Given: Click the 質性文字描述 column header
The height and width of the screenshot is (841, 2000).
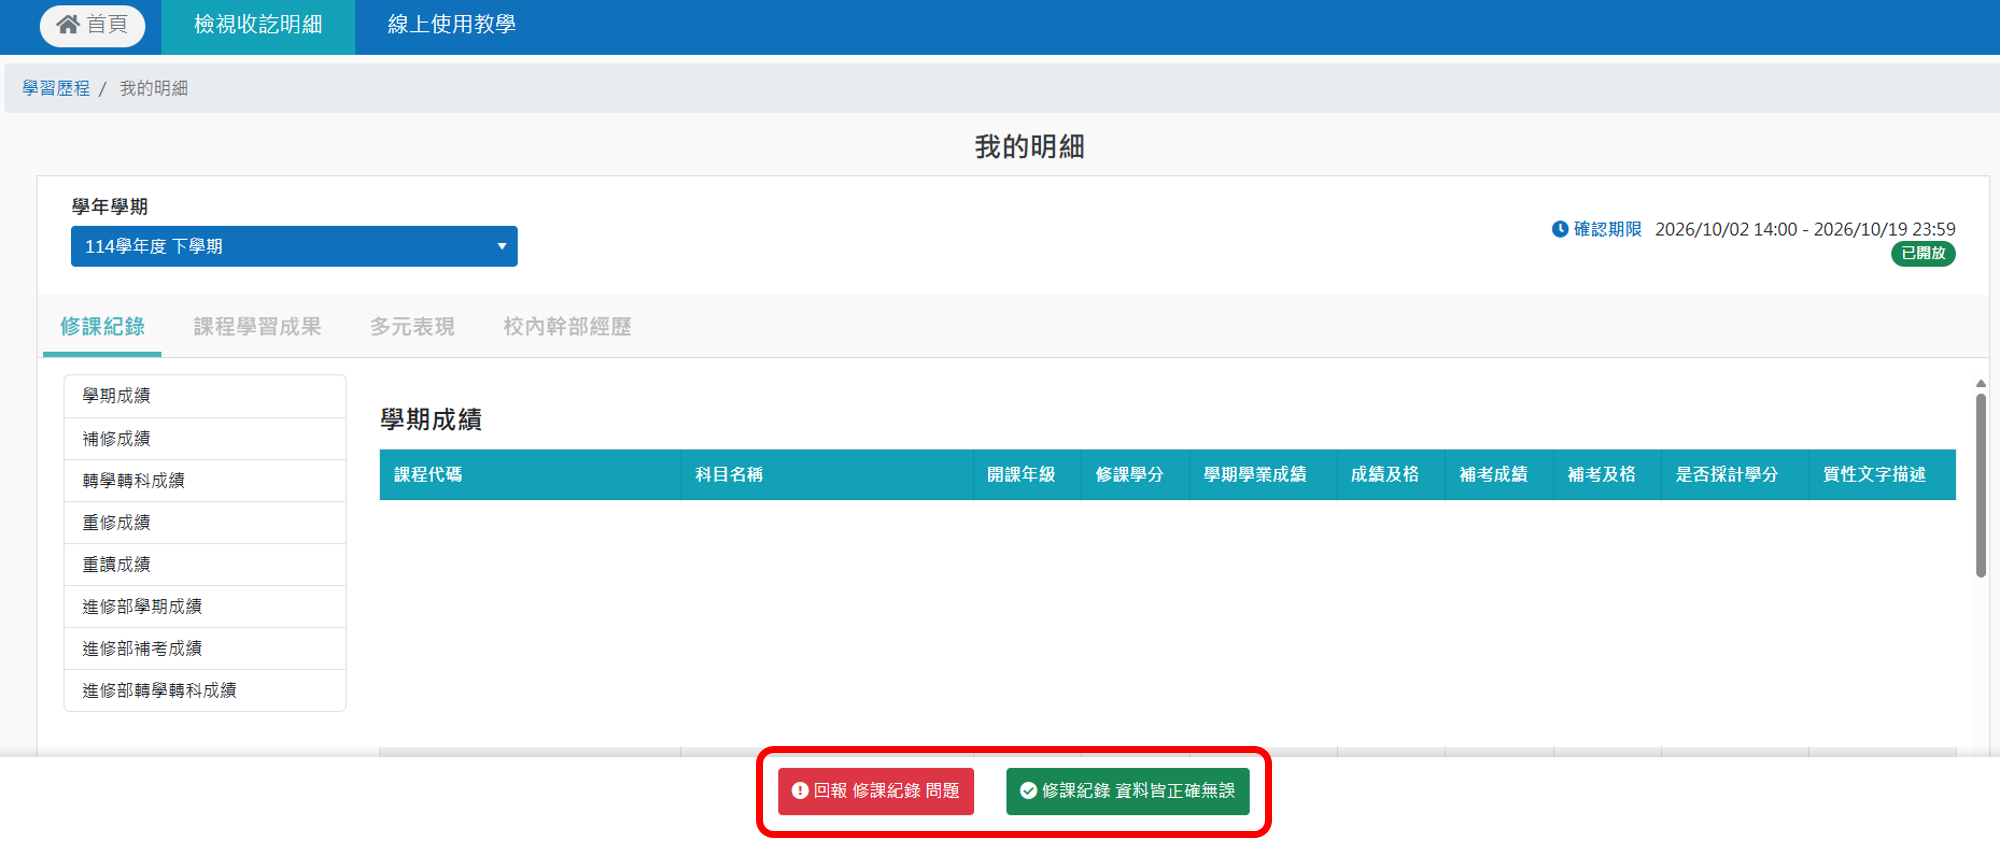Looking at the screenshot, I should [x=1882, y=474].
